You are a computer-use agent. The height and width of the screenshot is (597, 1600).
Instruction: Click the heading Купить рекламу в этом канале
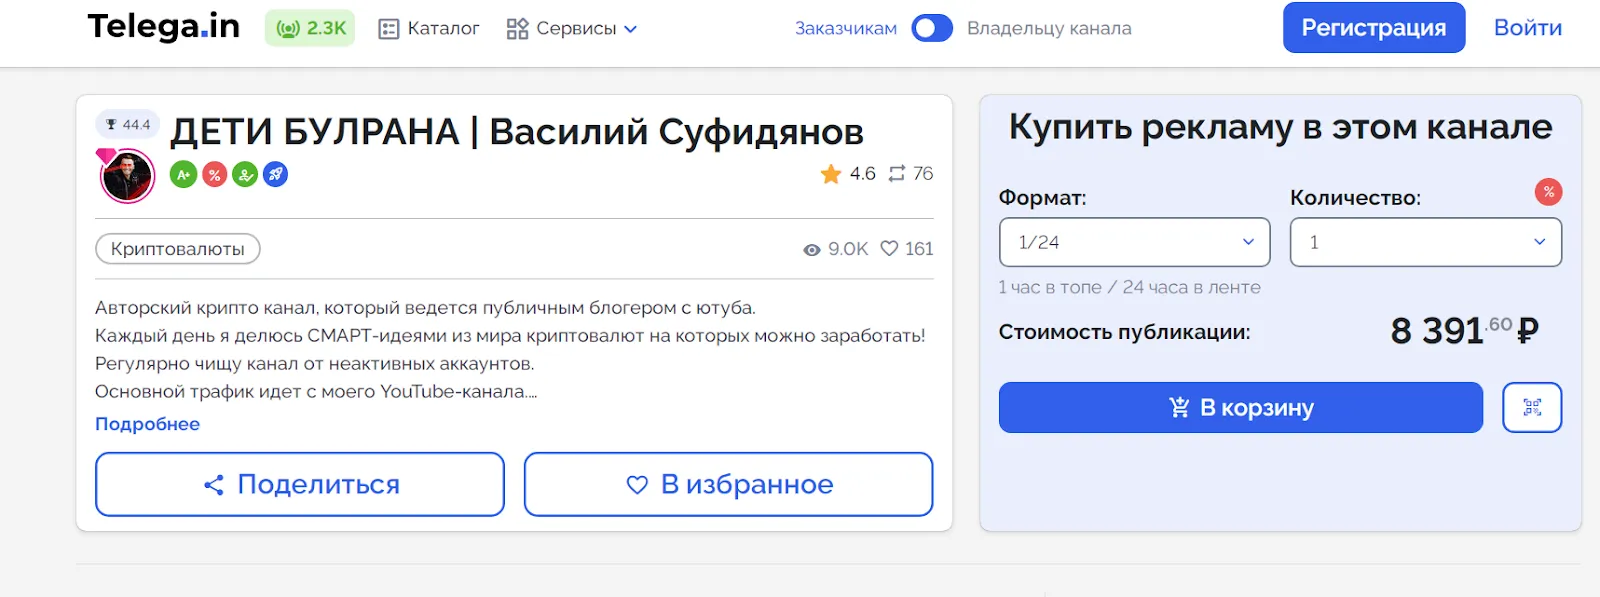click(x=1280, y=127)
